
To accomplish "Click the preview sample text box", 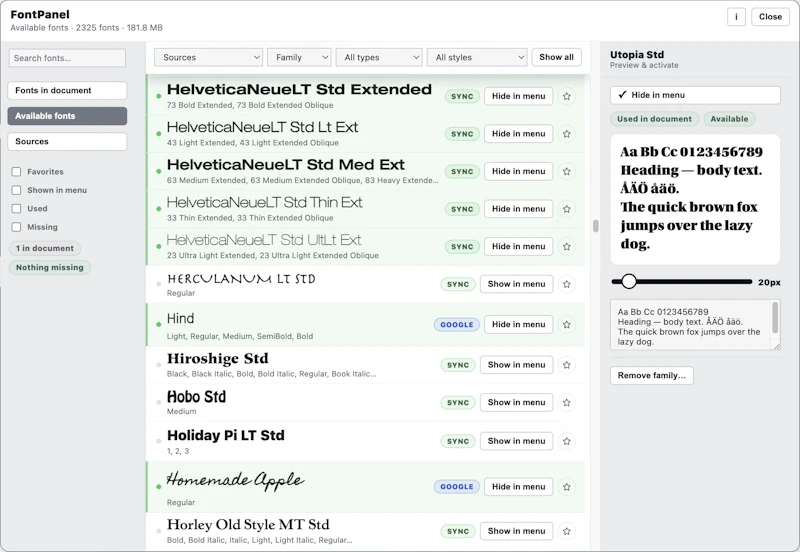I will (x=695, y=325).
